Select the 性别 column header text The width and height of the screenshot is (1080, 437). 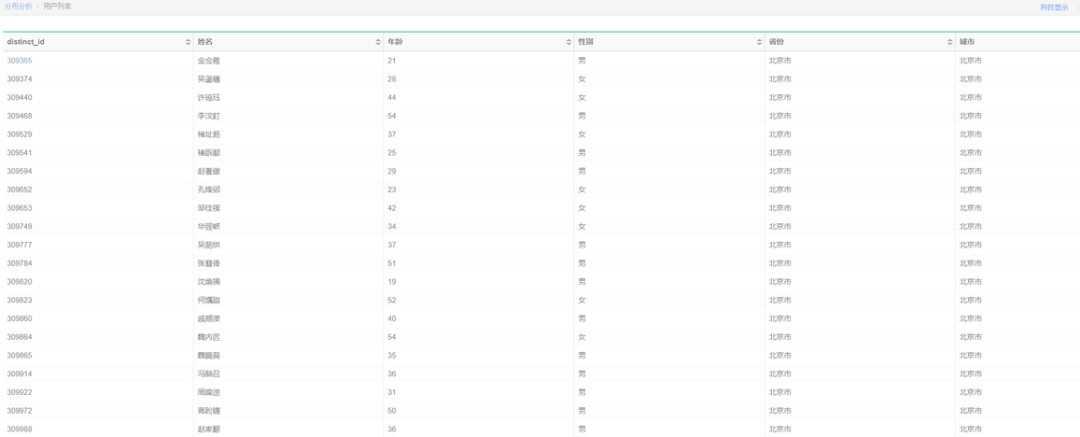[x=586, y=42]
